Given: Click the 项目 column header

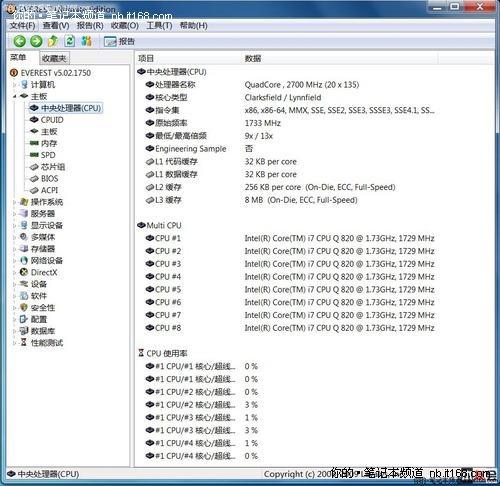Looking at the screenshot, I should pos(188,58).
